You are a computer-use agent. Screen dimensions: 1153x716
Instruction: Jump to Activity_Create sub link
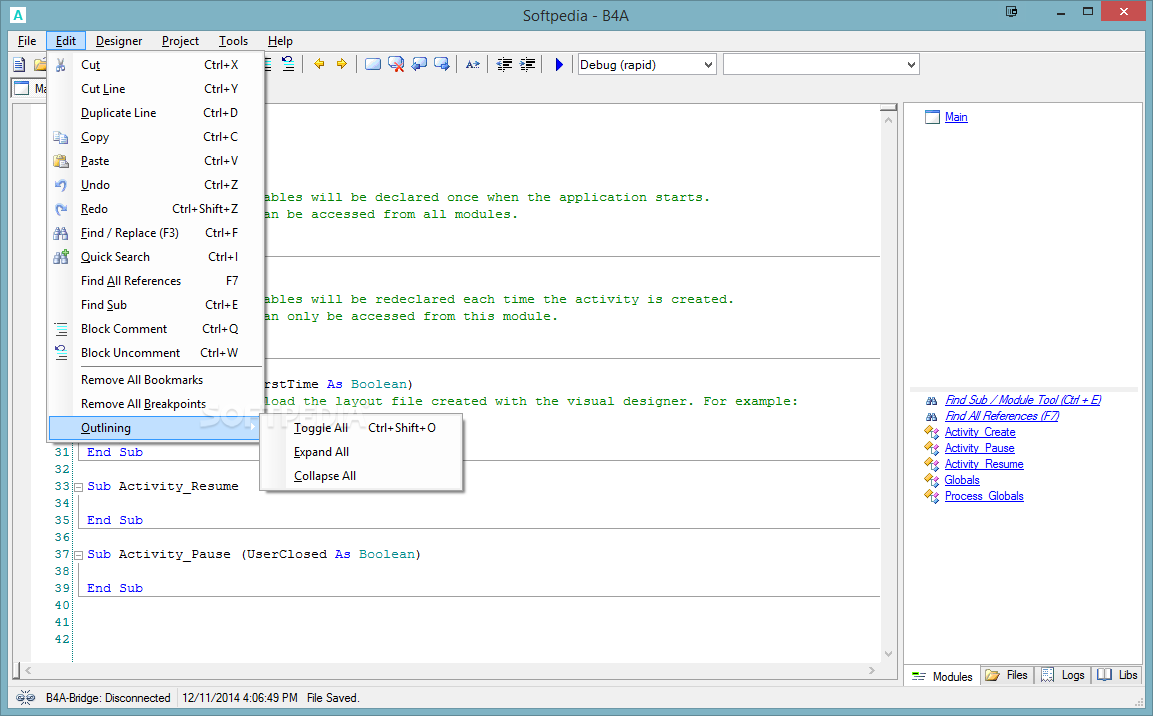(980, 432)
